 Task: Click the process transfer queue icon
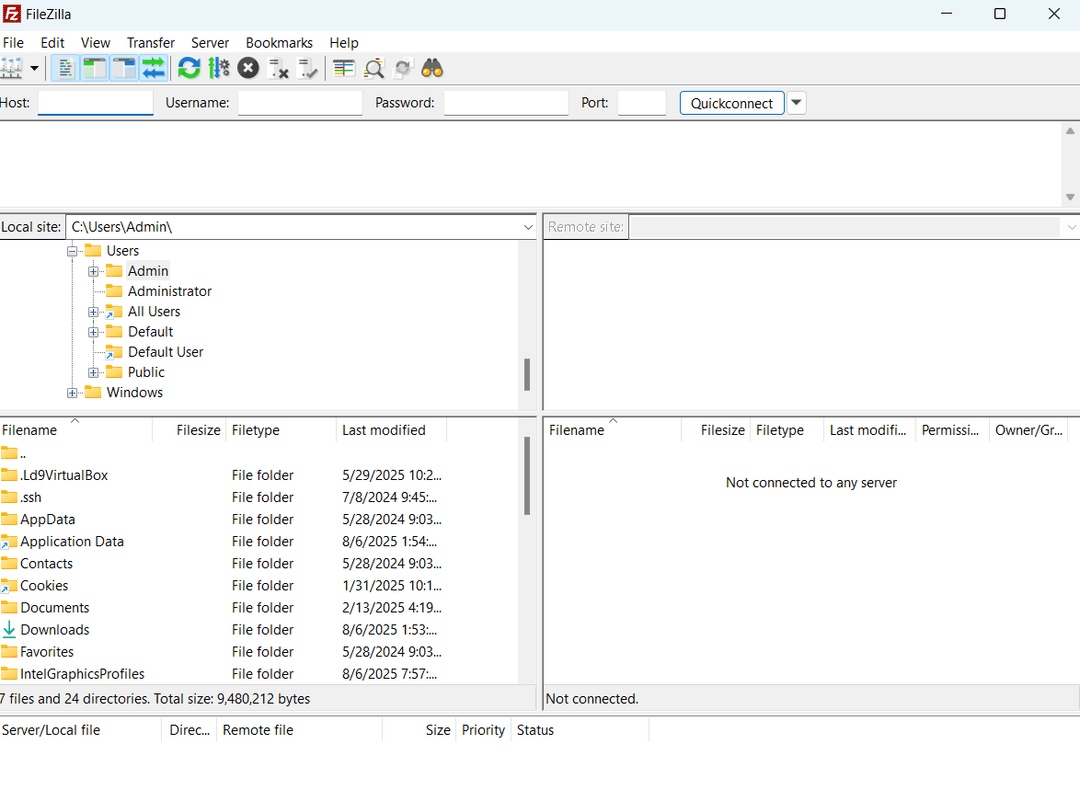[x=219, y=68]
